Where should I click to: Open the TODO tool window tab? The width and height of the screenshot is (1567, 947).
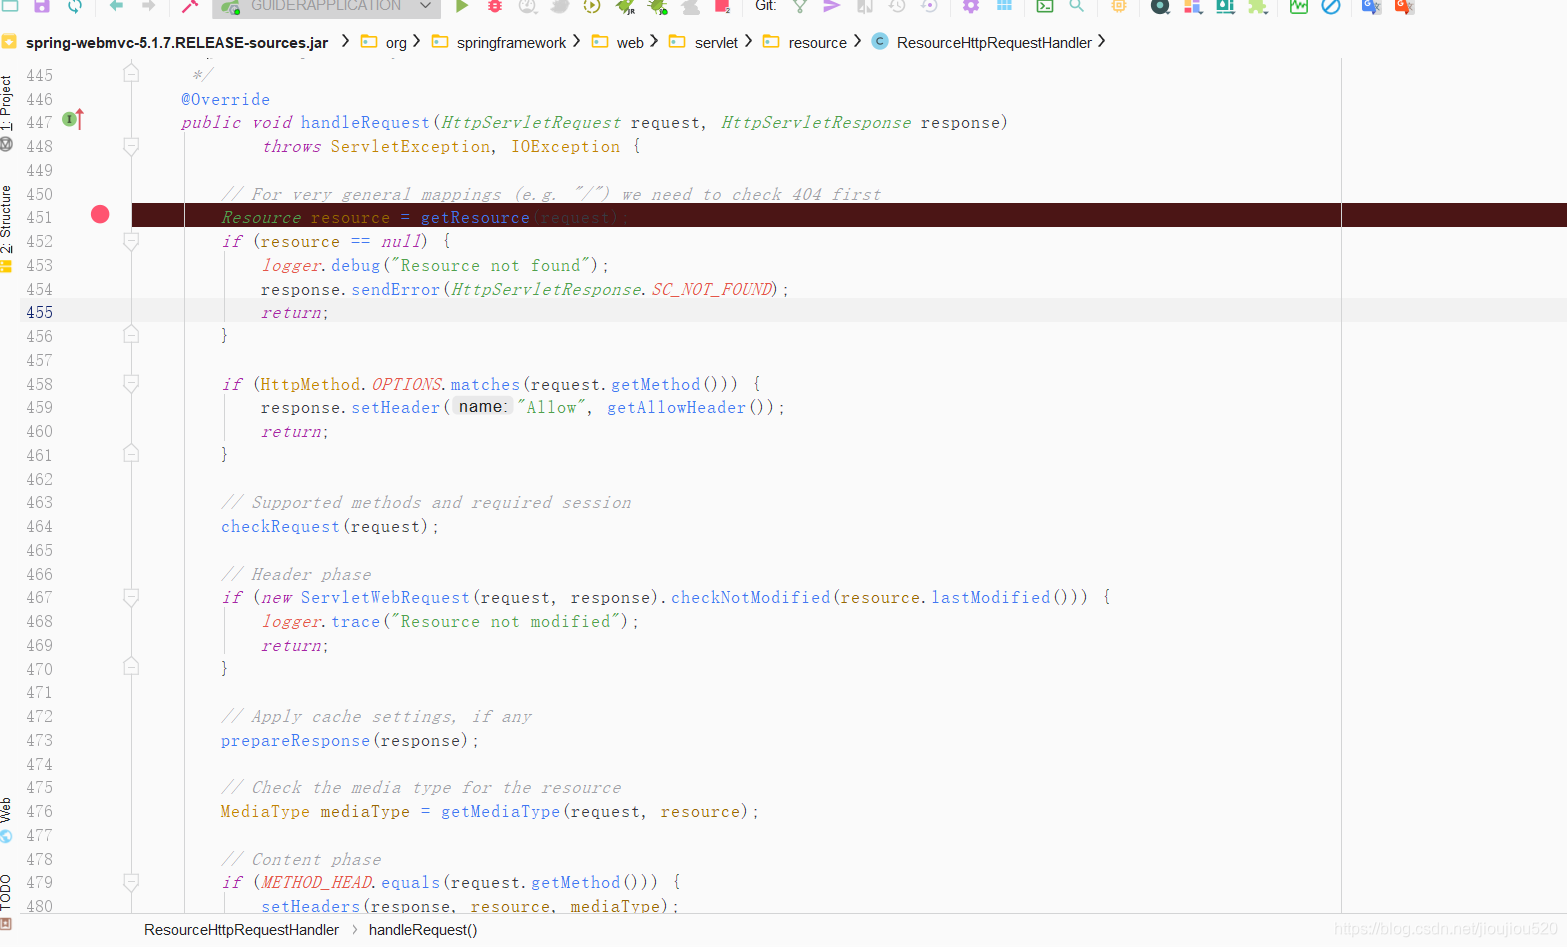tap(7, 891)
